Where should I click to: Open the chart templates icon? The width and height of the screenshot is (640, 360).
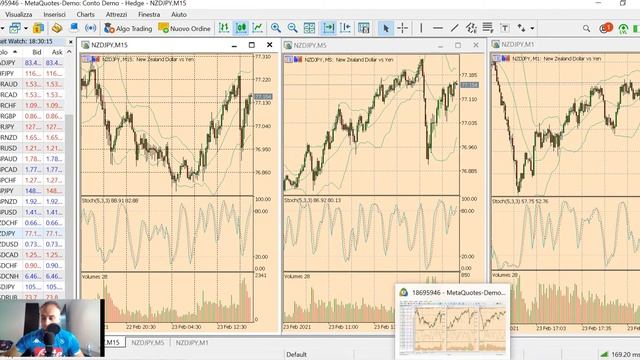coord(363,28)
